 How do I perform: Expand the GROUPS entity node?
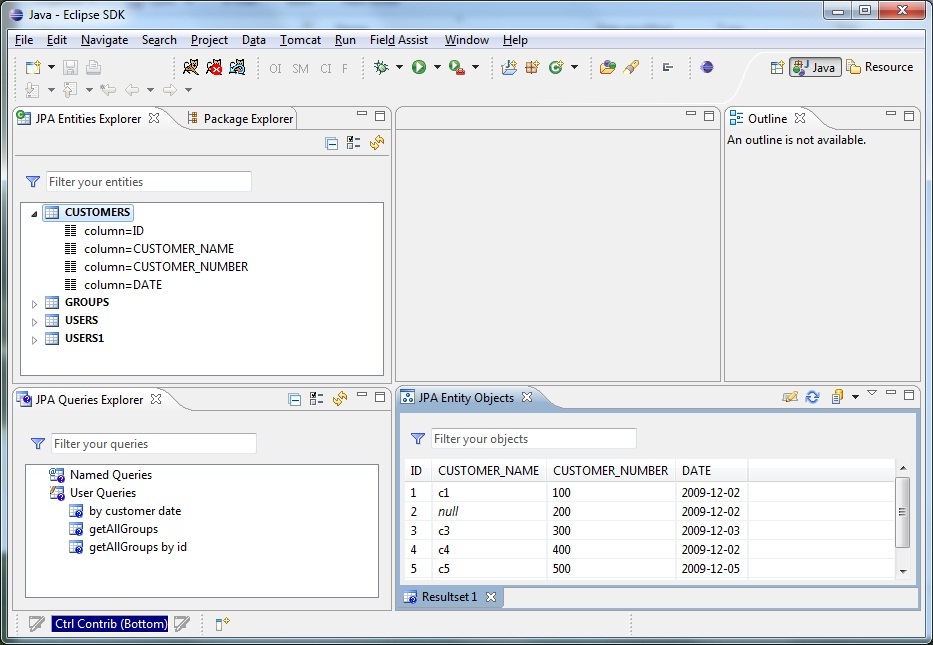pyautogui.click(x=33, y=303)
